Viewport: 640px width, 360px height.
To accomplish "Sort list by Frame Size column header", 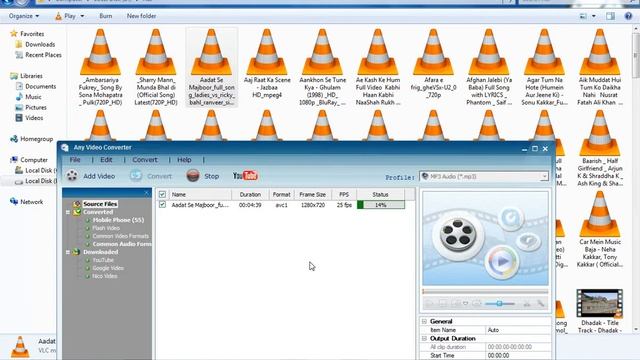I will (313, 195).
